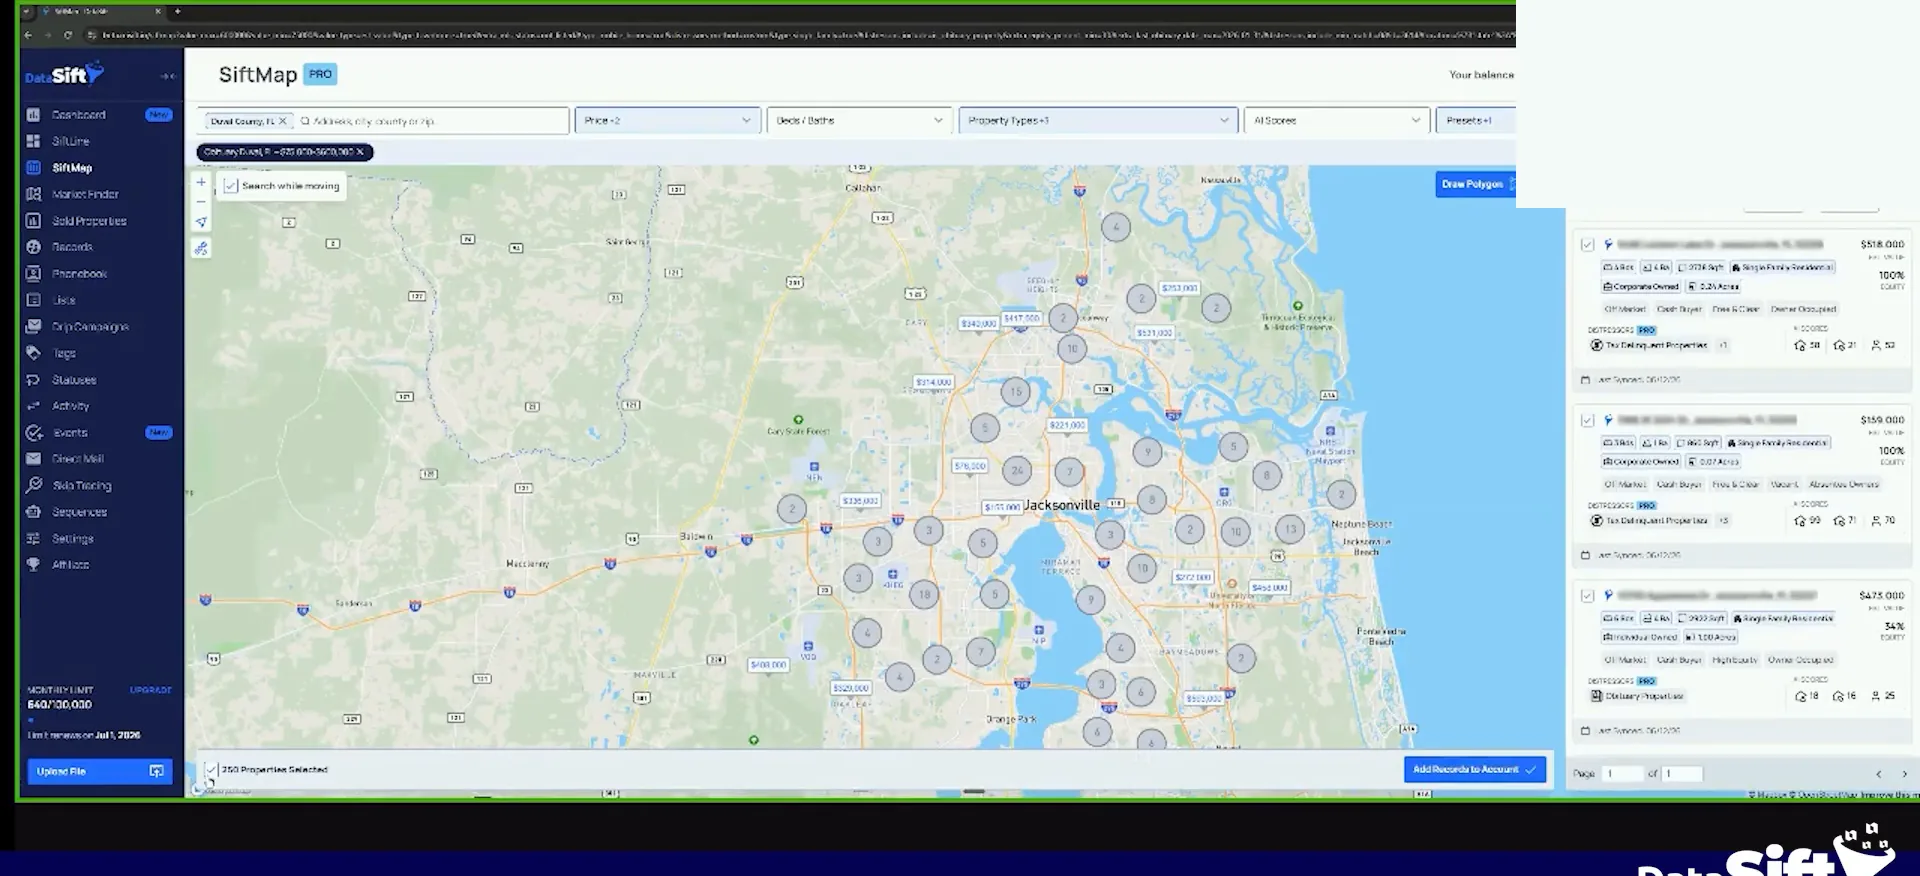Uncheck the $473,000 property card checkbox
Viewport: 1920px width, 876px height.
(x=1587, y=596)
